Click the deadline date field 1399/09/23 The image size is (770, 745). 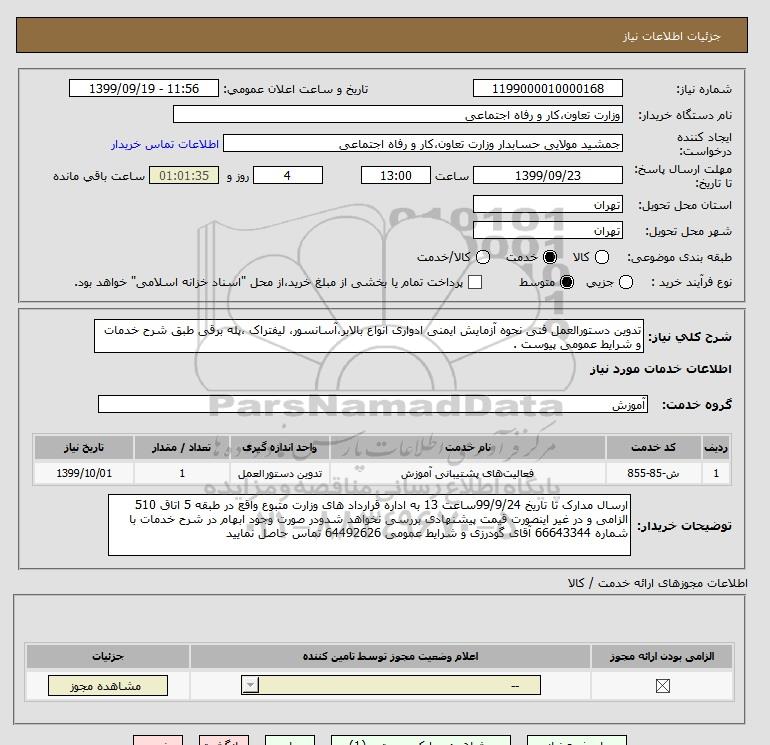548,175
